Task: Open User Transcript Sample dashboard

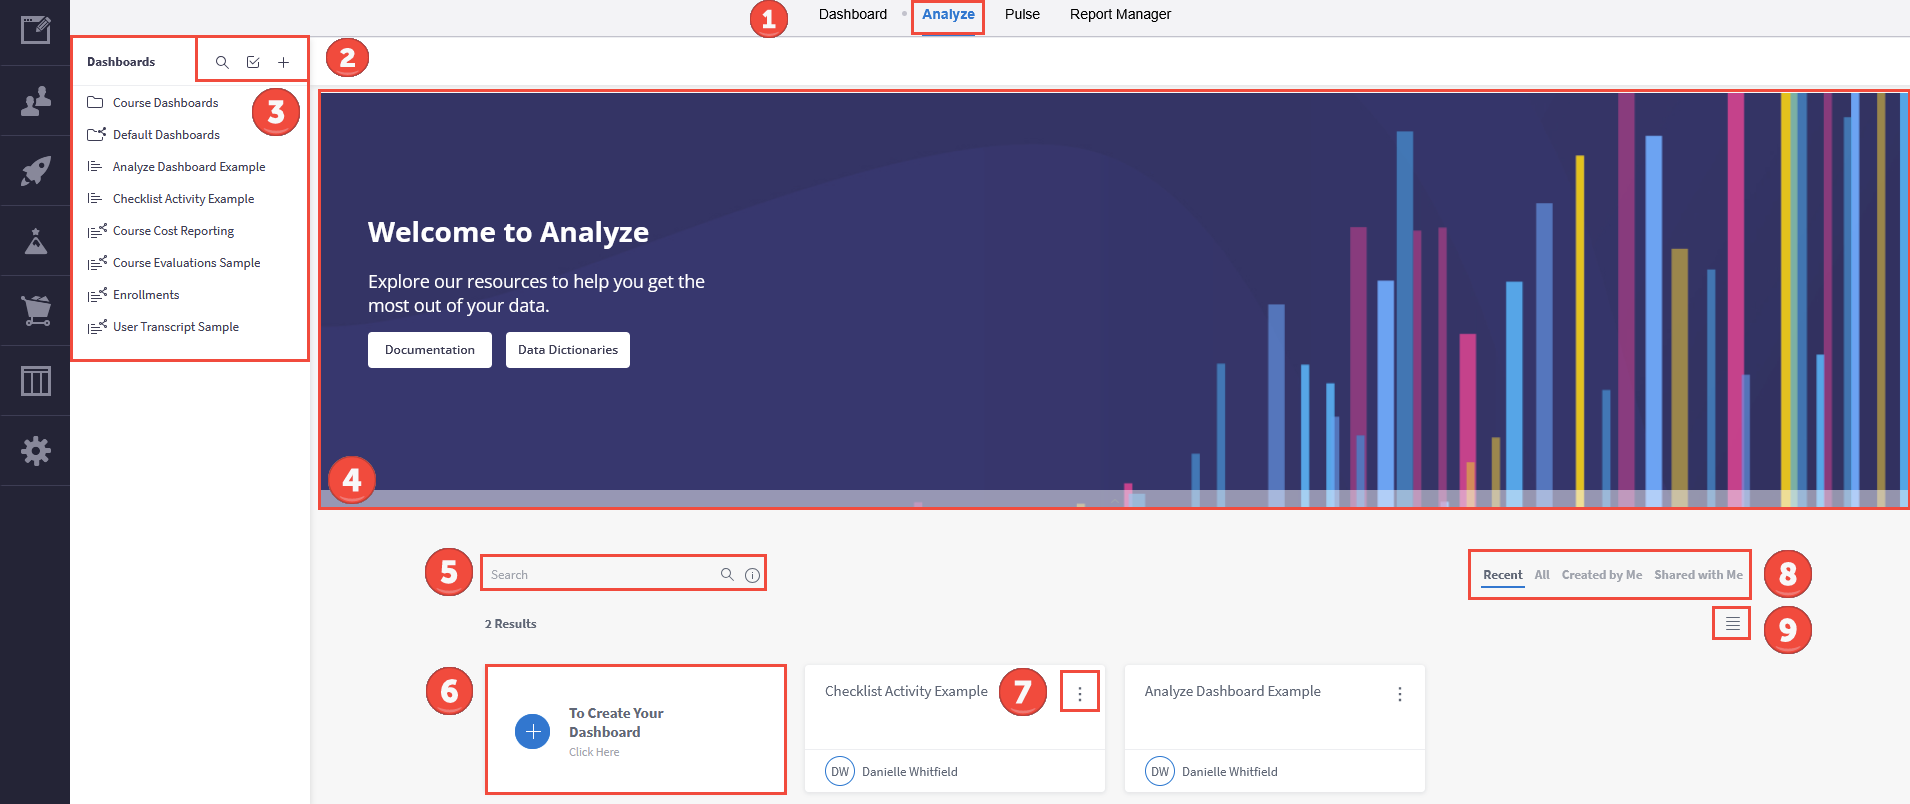Action: point(176,327)
